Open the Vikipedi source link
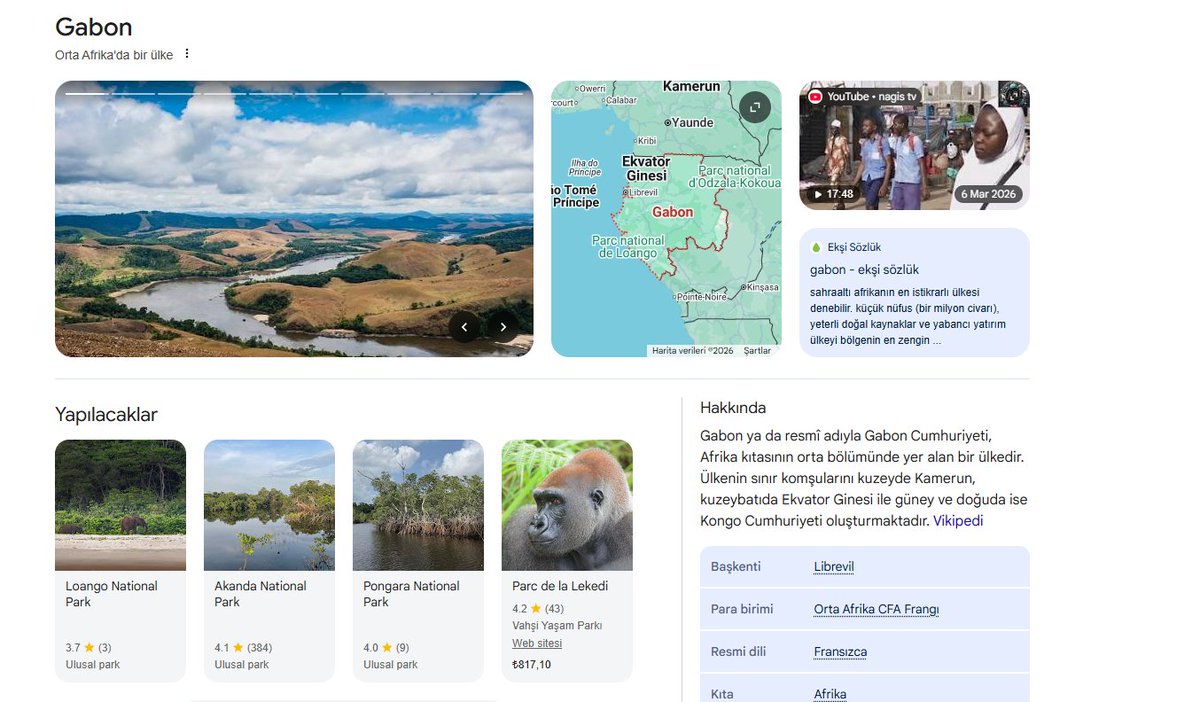This screenshot has width=1200, height=702. [958, 521]
